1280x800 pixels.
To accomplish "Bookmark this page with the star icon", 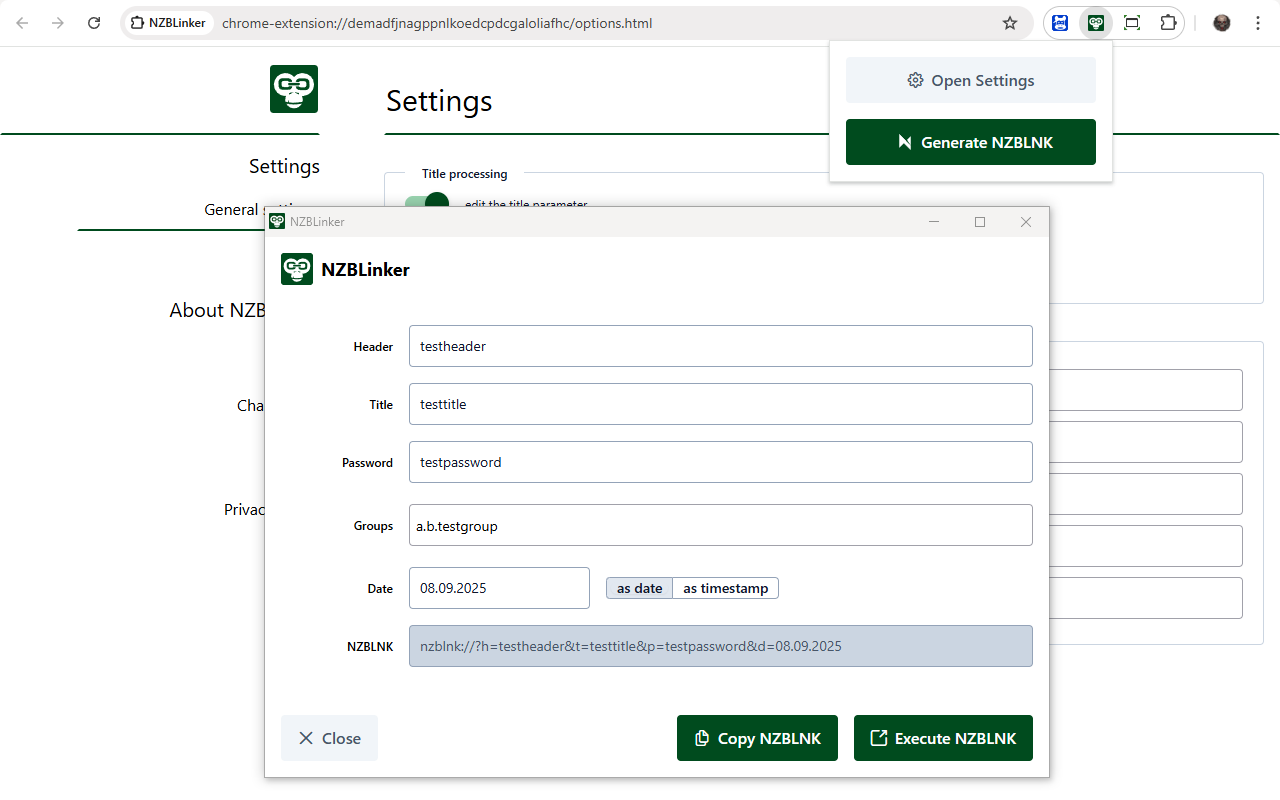I will 1010,23.
